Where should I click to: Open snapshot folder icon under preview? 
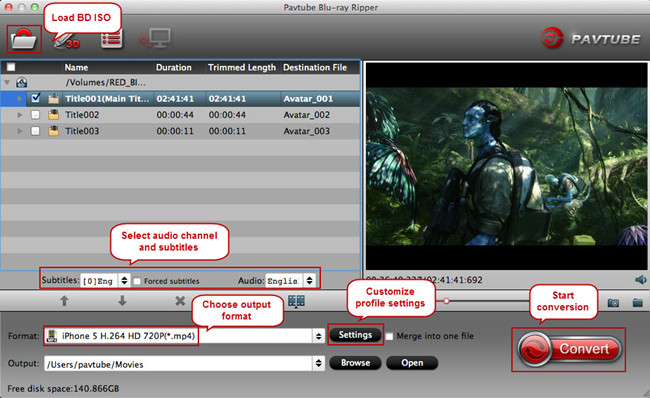pyautogui.click(x=638, y=303)
